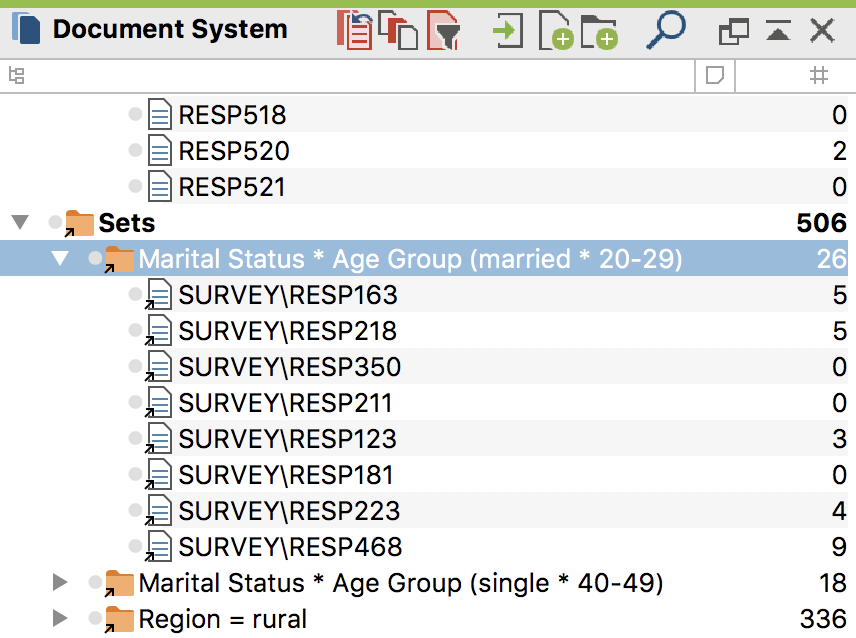This screenshot has height=638, width=856.
Task: Select the Sets folder label
Action: click(x=127, y=223)
